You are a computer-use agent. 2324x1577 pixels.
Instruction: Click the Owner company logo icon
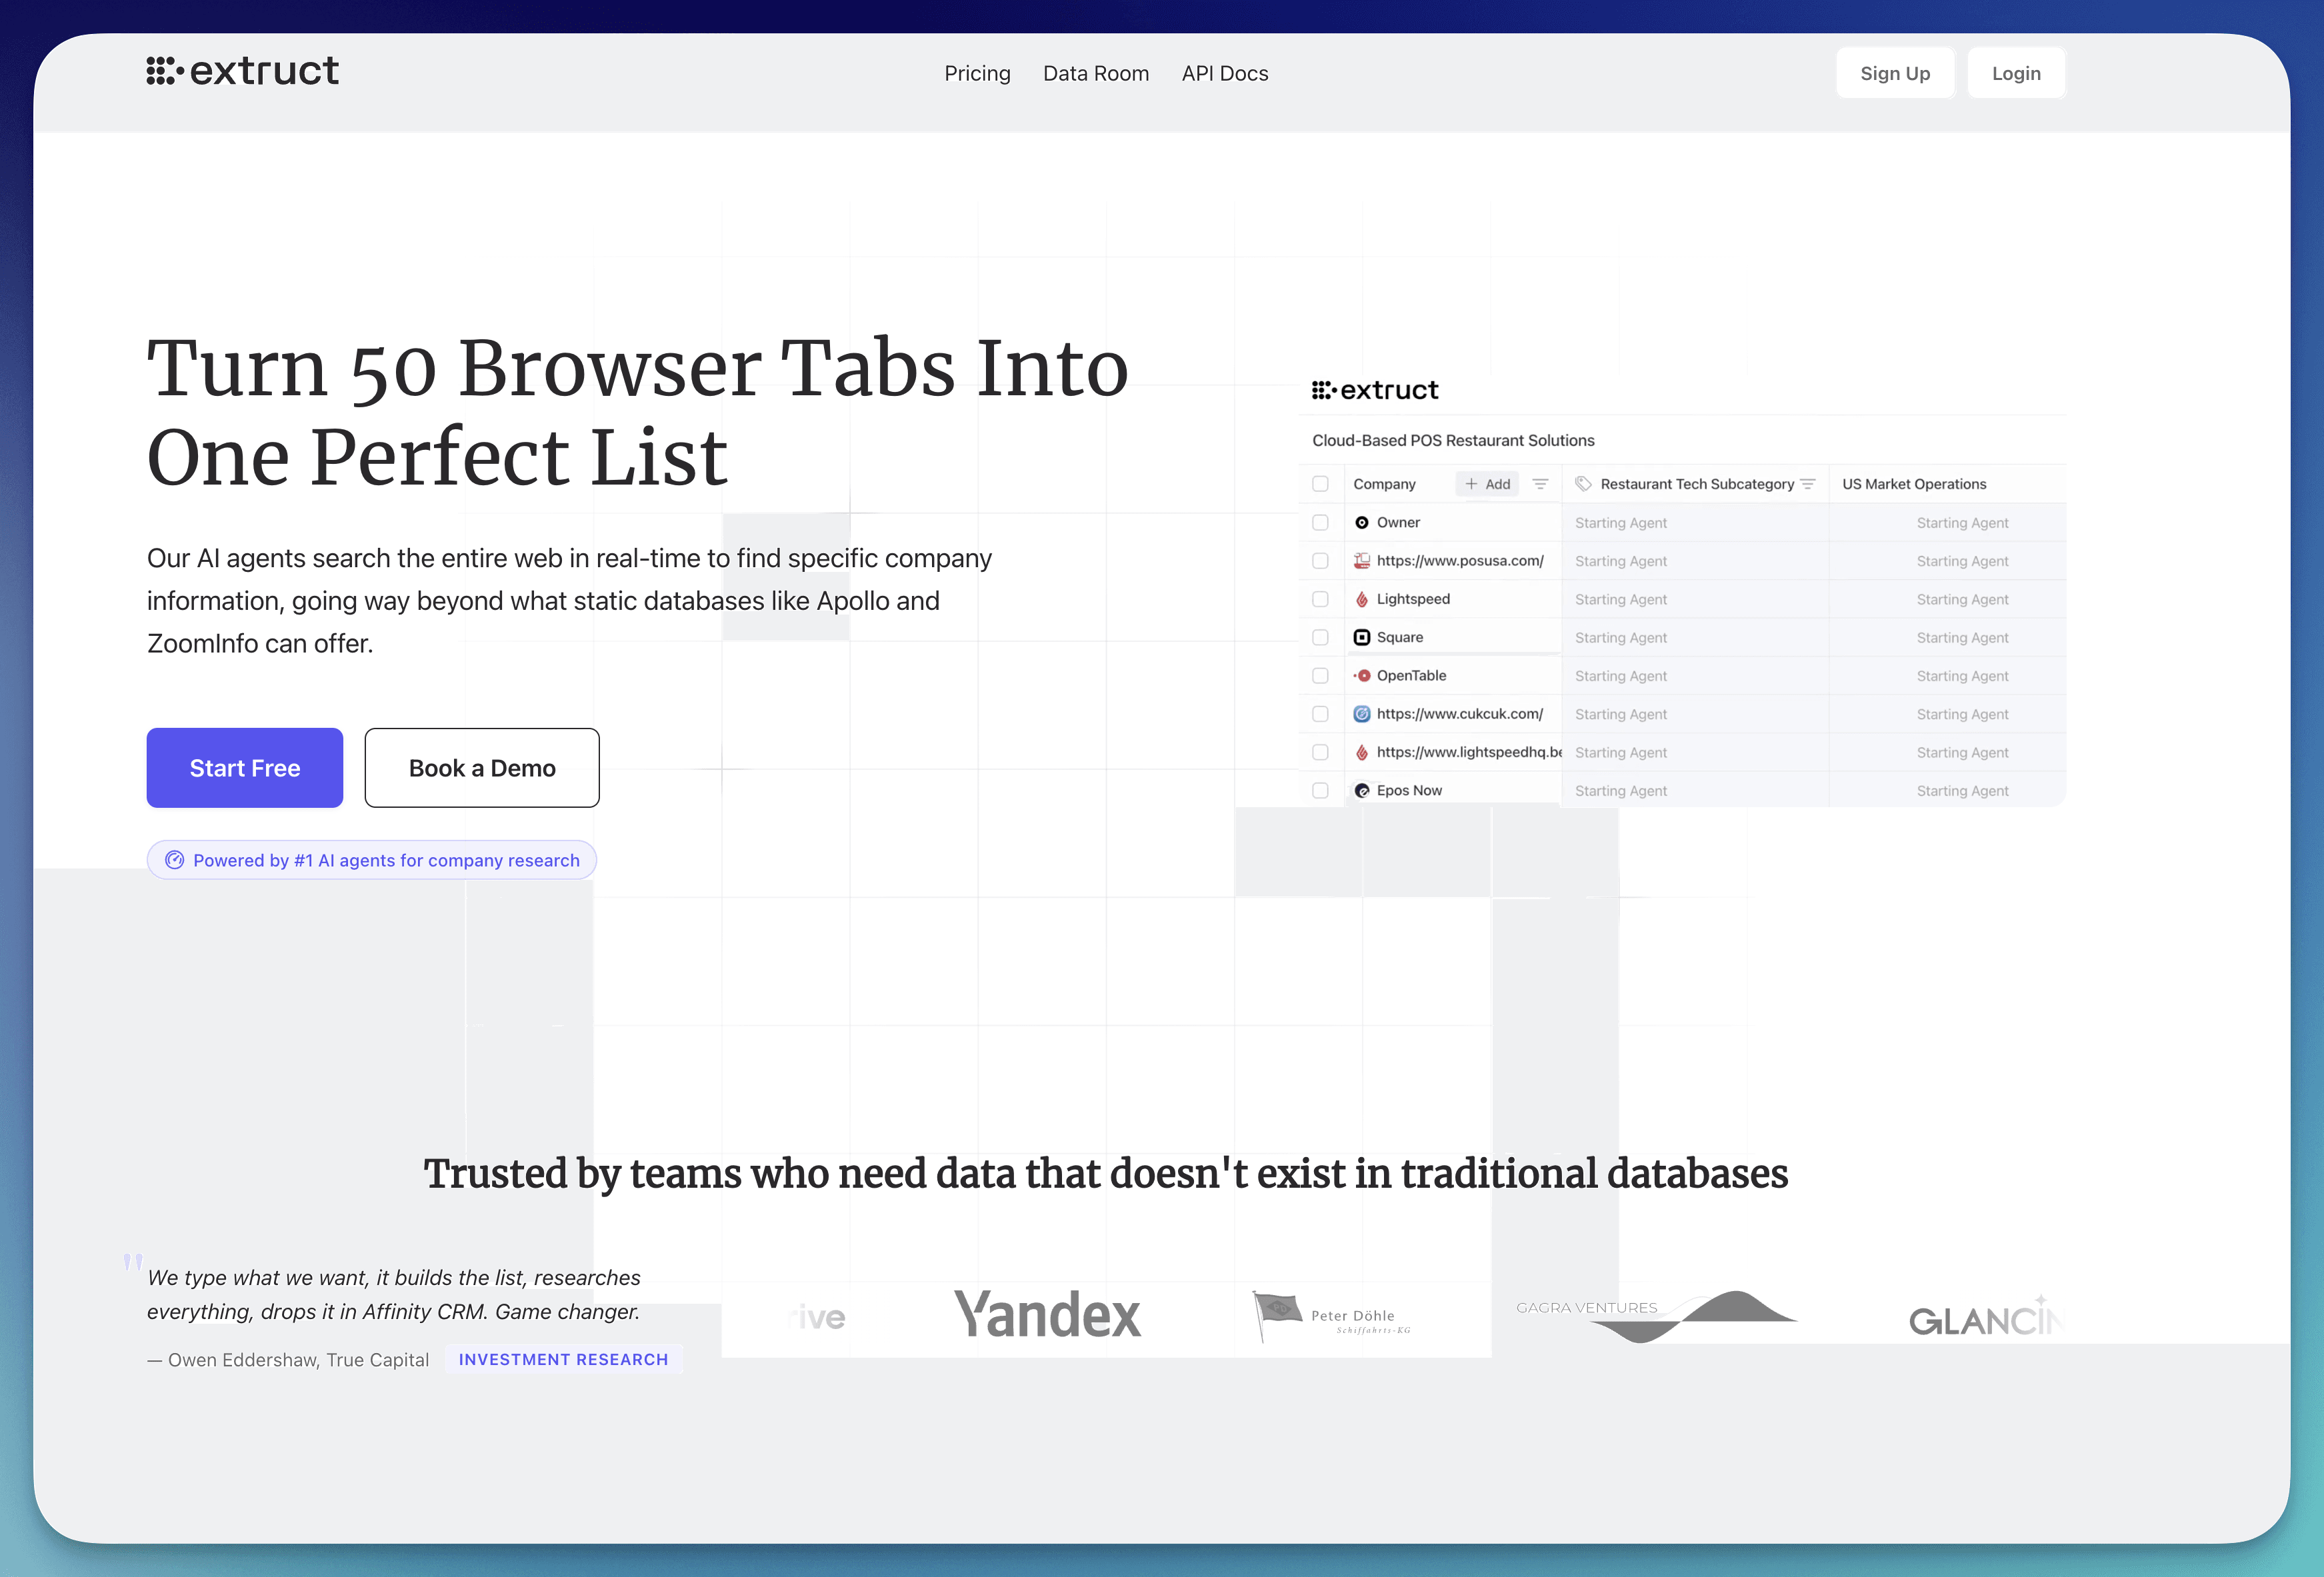pyautogui.click(x=1361, y=523)
